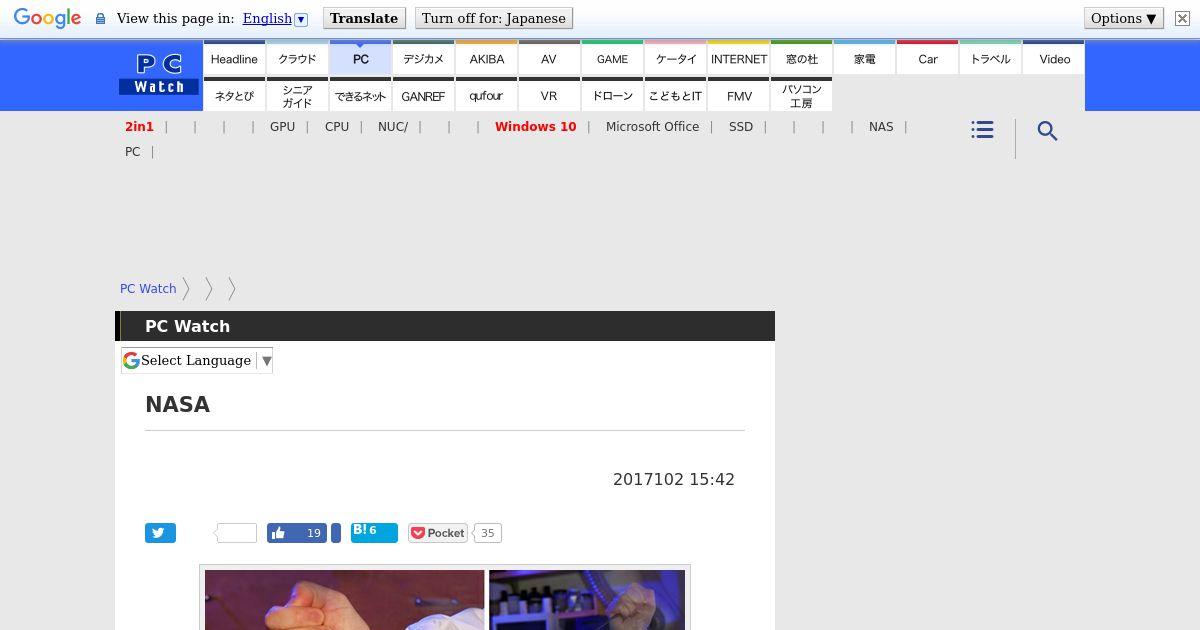The width and height of the screenshot is (1200, 630).
Task: Open the GANREF tab
Action: (423, 95)
